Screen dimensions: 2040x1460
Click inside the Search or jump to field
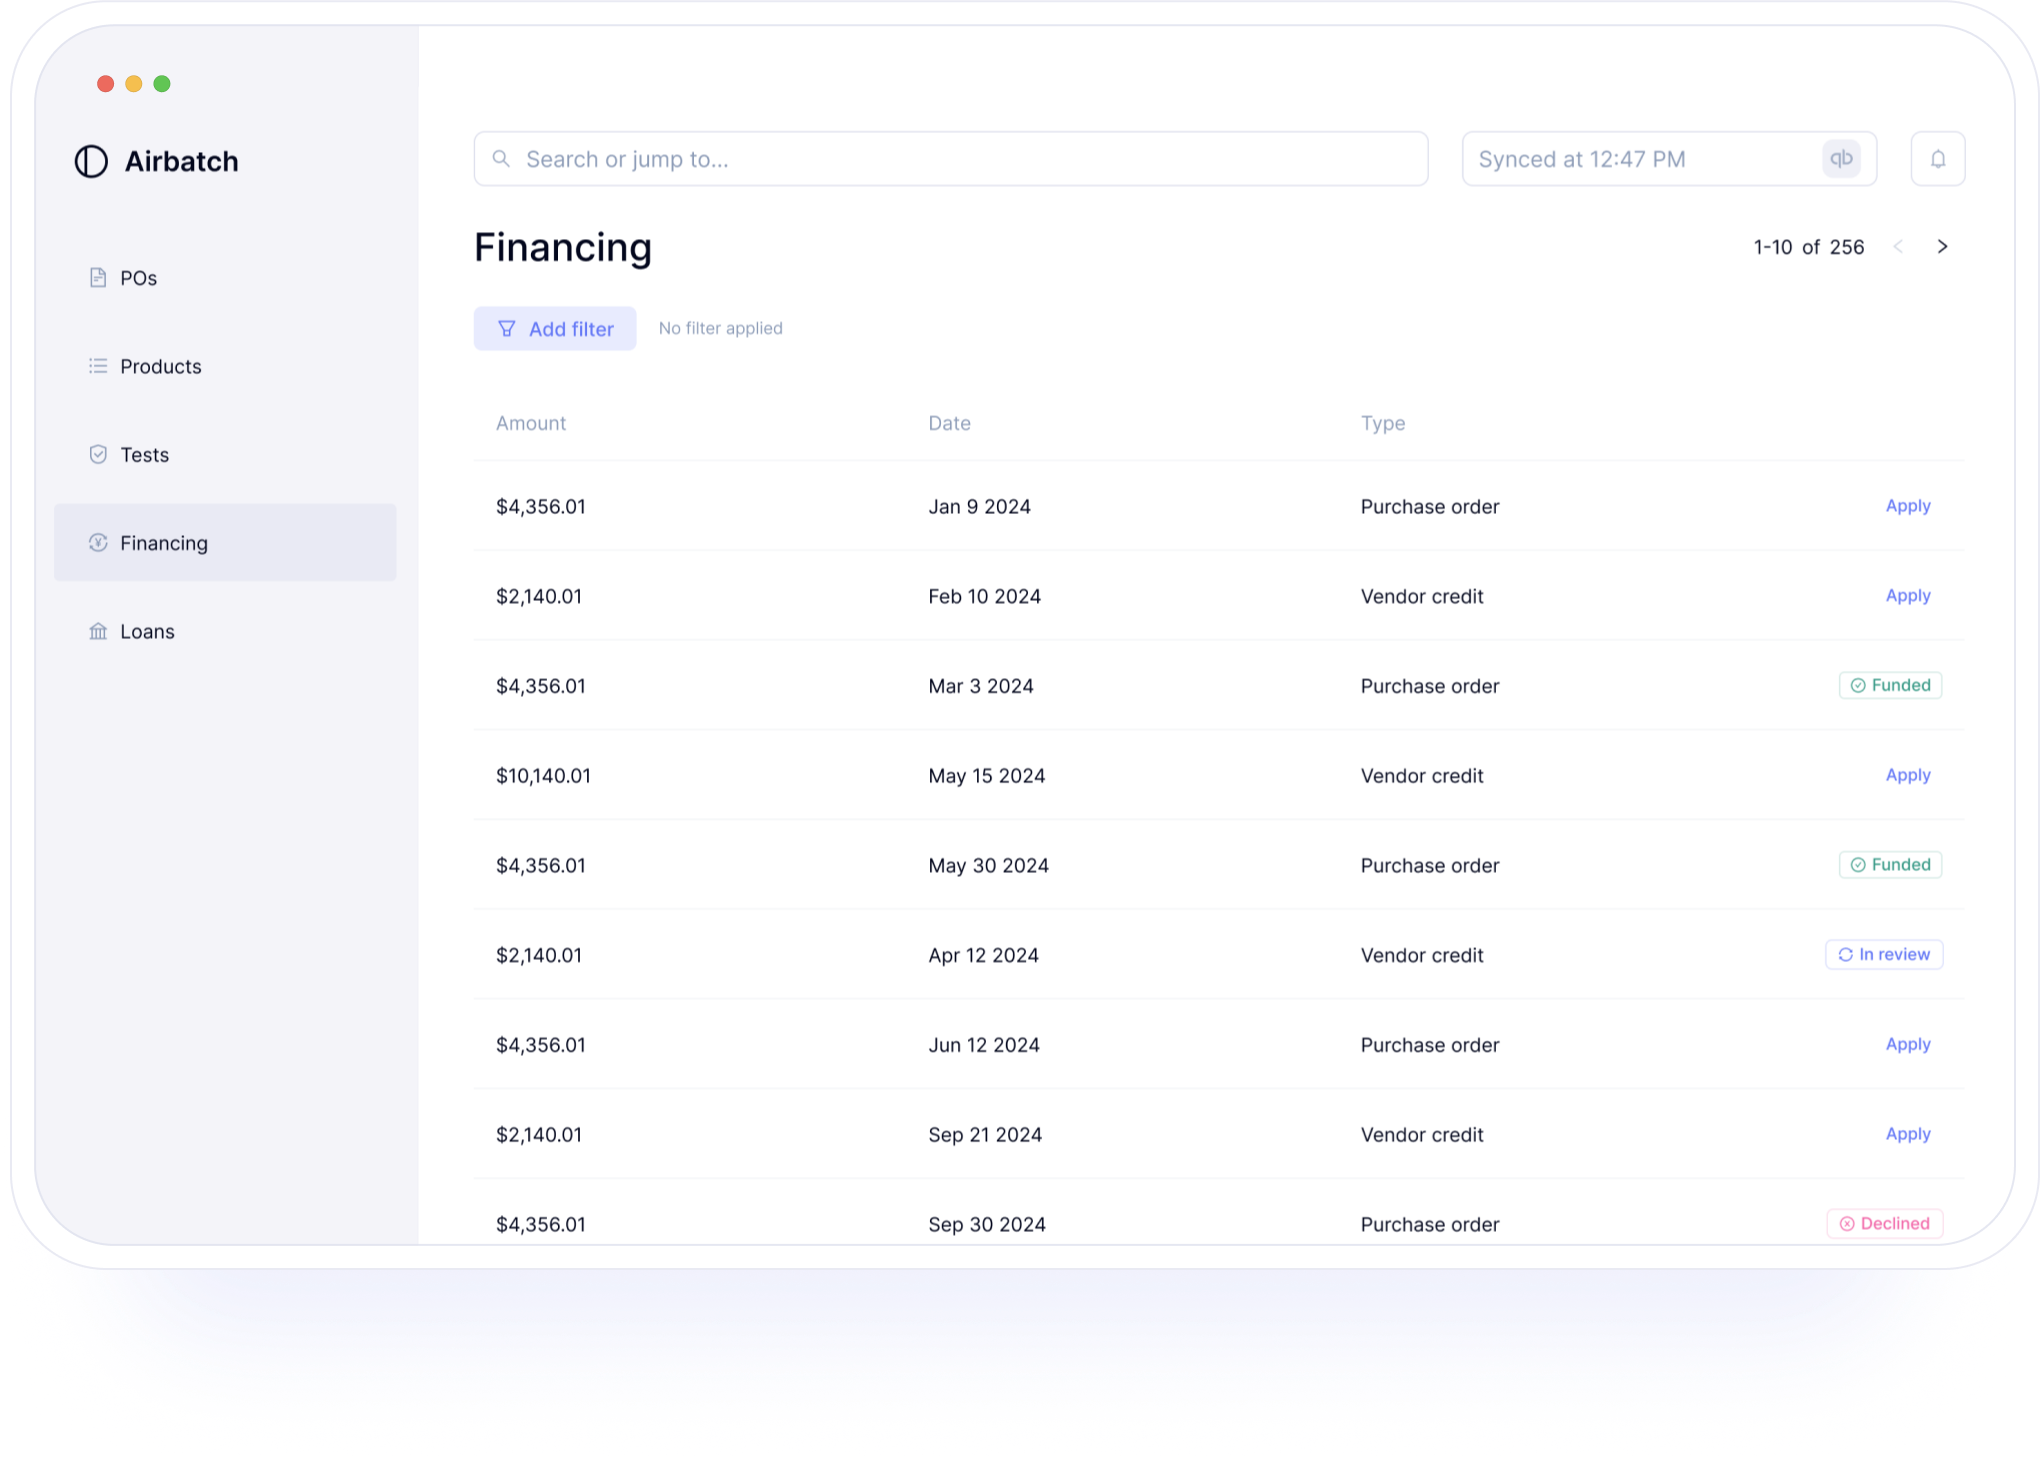click(700, 158)
